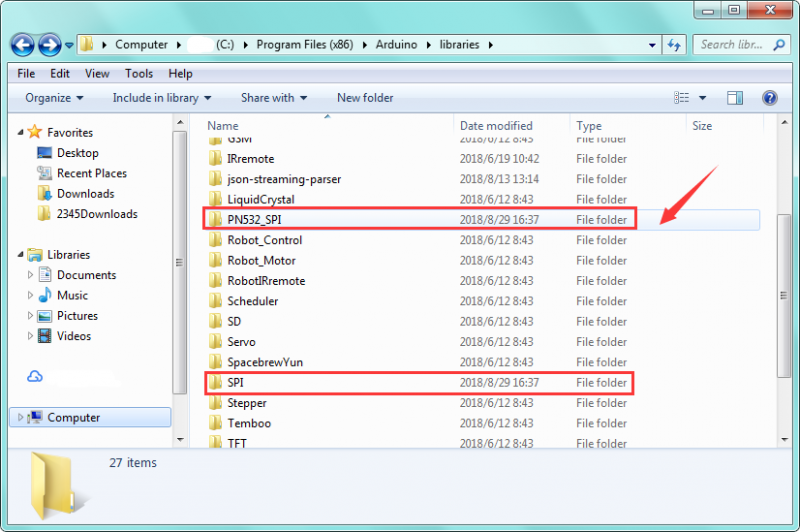Screen dimensions: 800x532
Task: Click the refresh button beside address bar
Action: point(674,45)
